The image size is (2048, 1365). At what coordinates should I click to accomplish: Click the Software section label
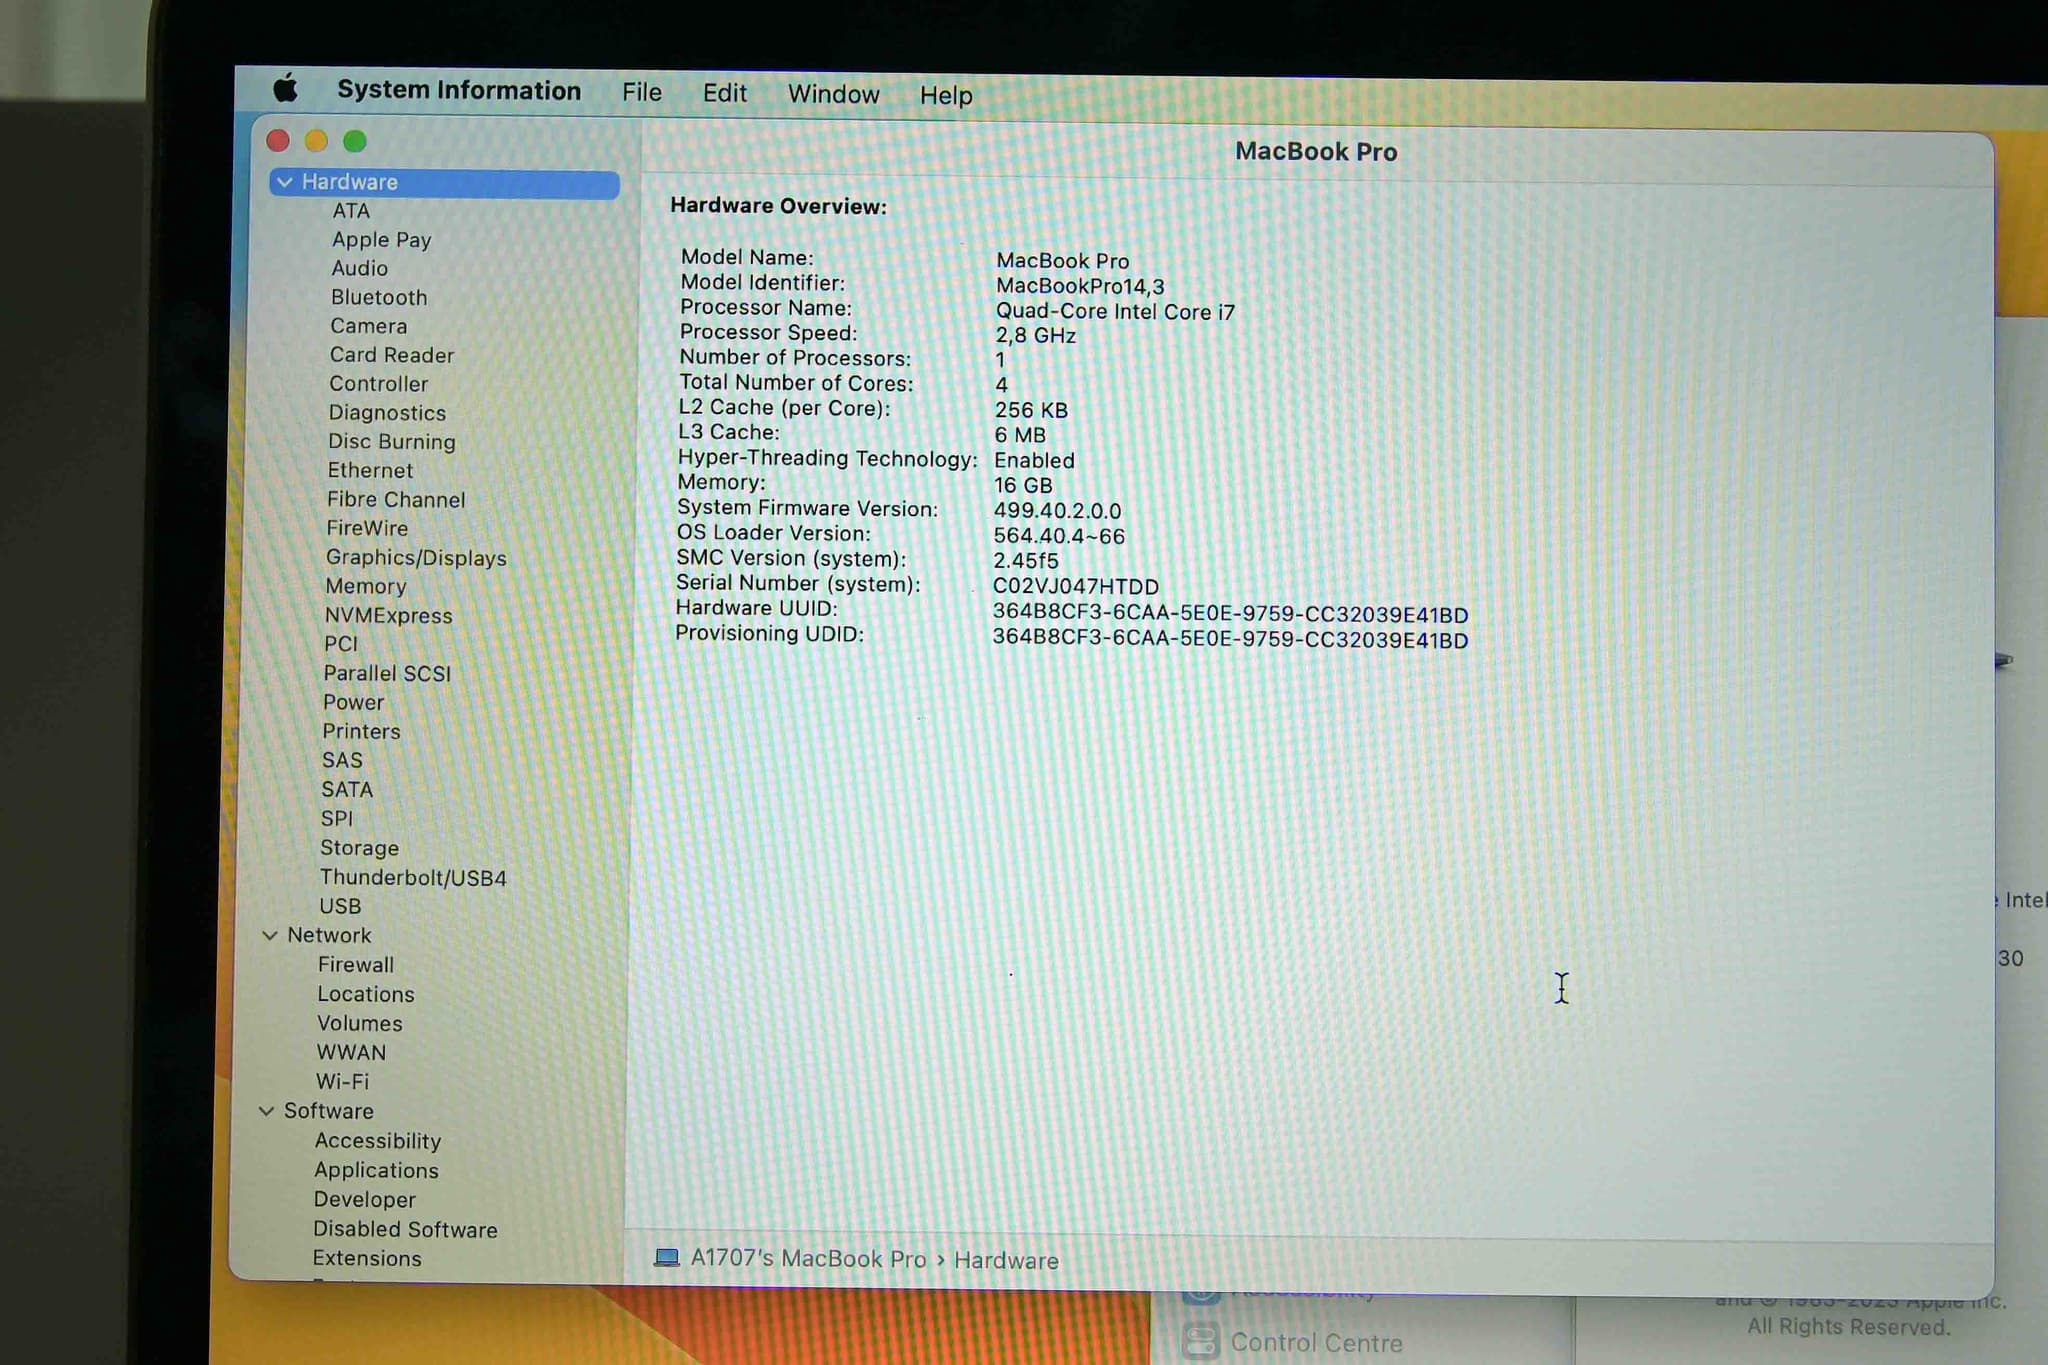point(328,1111)
